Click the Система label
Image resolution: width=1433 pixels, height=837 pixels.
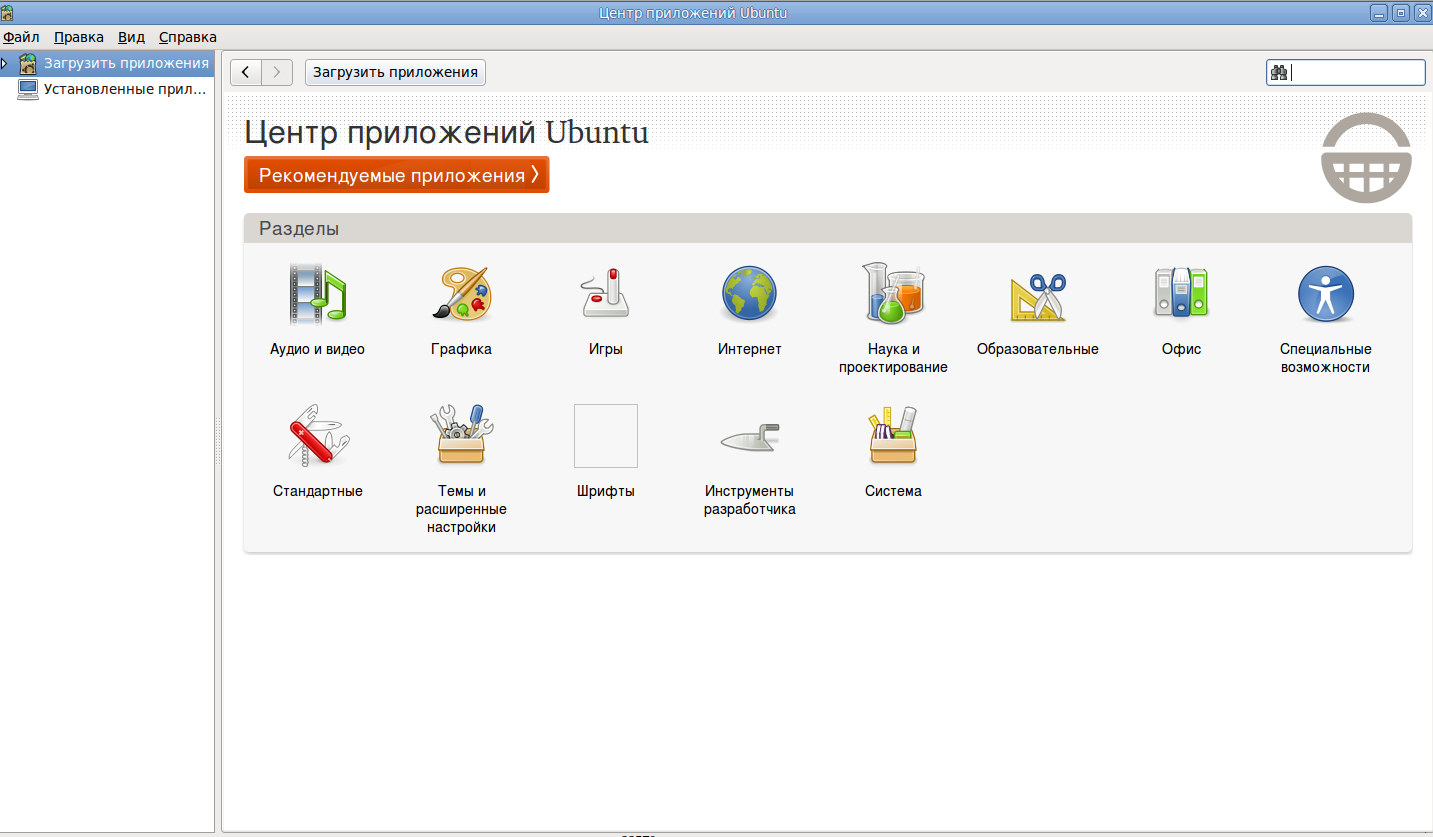pos(893,491)
